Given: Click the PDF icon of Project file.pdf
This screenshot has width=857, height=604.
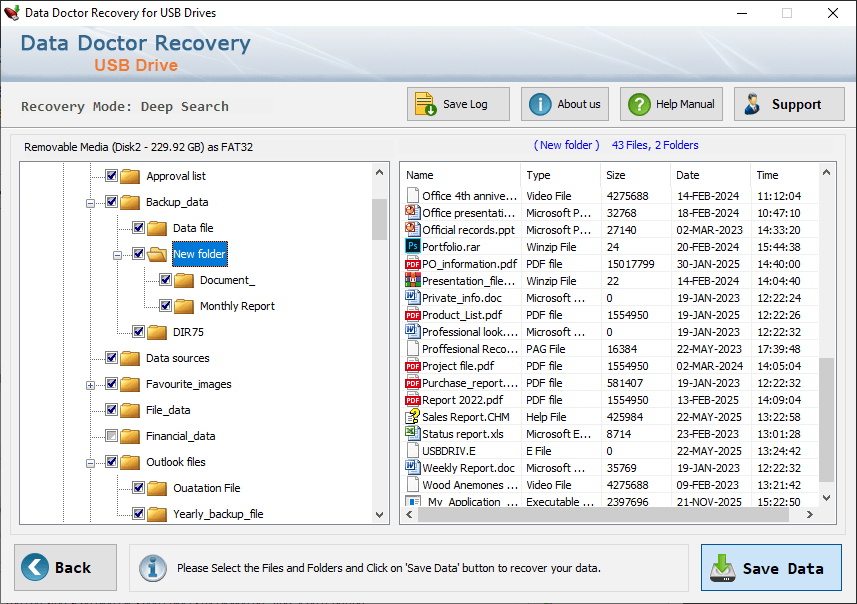Looking at the screenshot, I should [413, 366].
